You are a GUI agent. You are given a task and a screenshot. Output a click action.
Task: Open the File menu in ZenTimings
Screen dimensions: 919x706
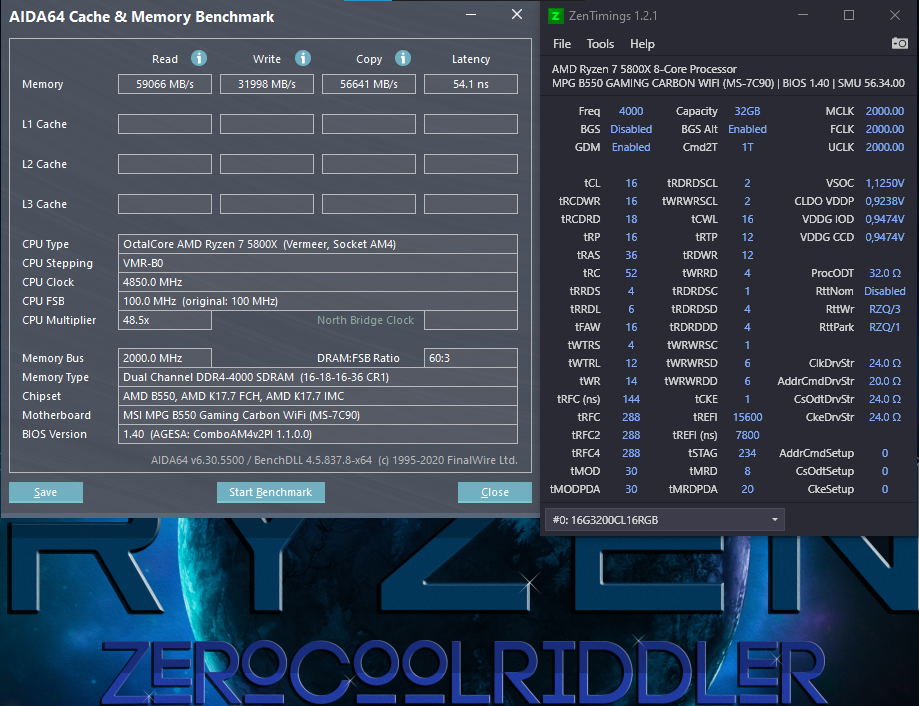pyautogui.click(x=561, y=44)
